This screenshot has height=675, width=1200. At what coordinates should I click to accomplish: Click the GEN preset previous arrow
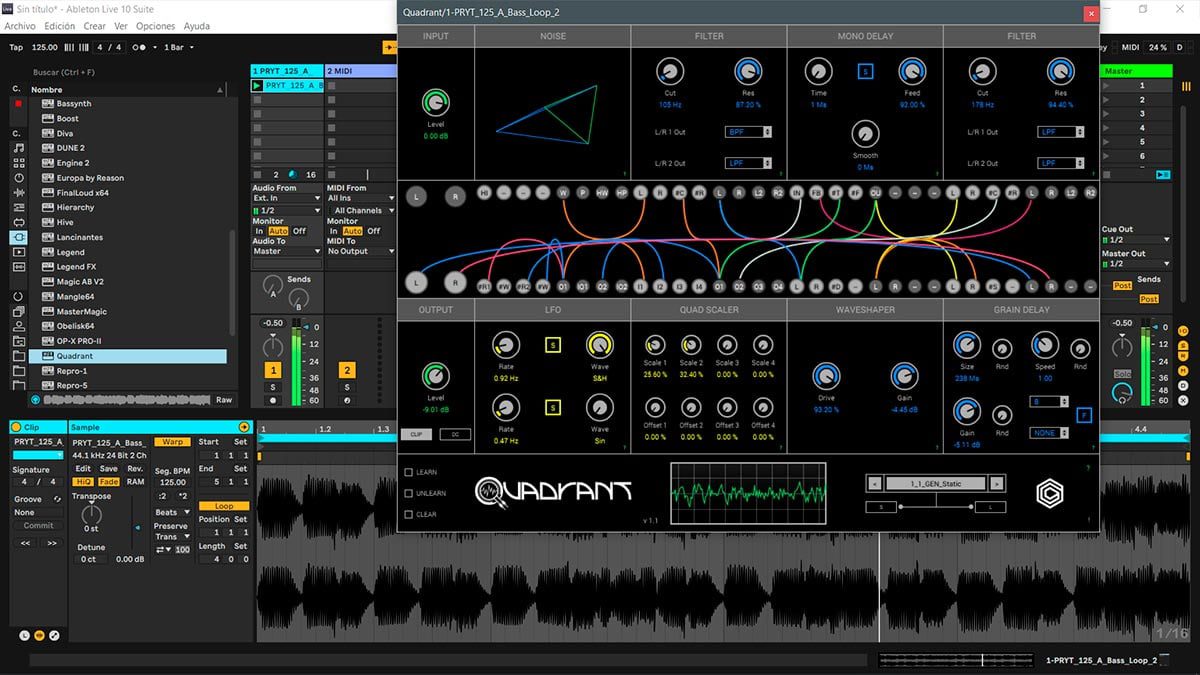(875, 483)
